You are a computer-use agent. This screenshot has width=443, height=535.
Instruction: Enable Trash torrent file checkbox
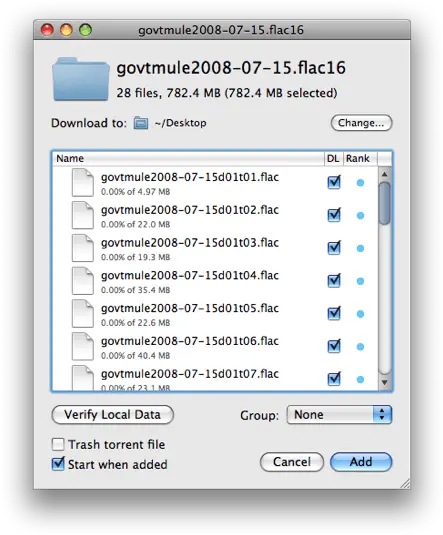pyautogui.click(x=58, y=445)
